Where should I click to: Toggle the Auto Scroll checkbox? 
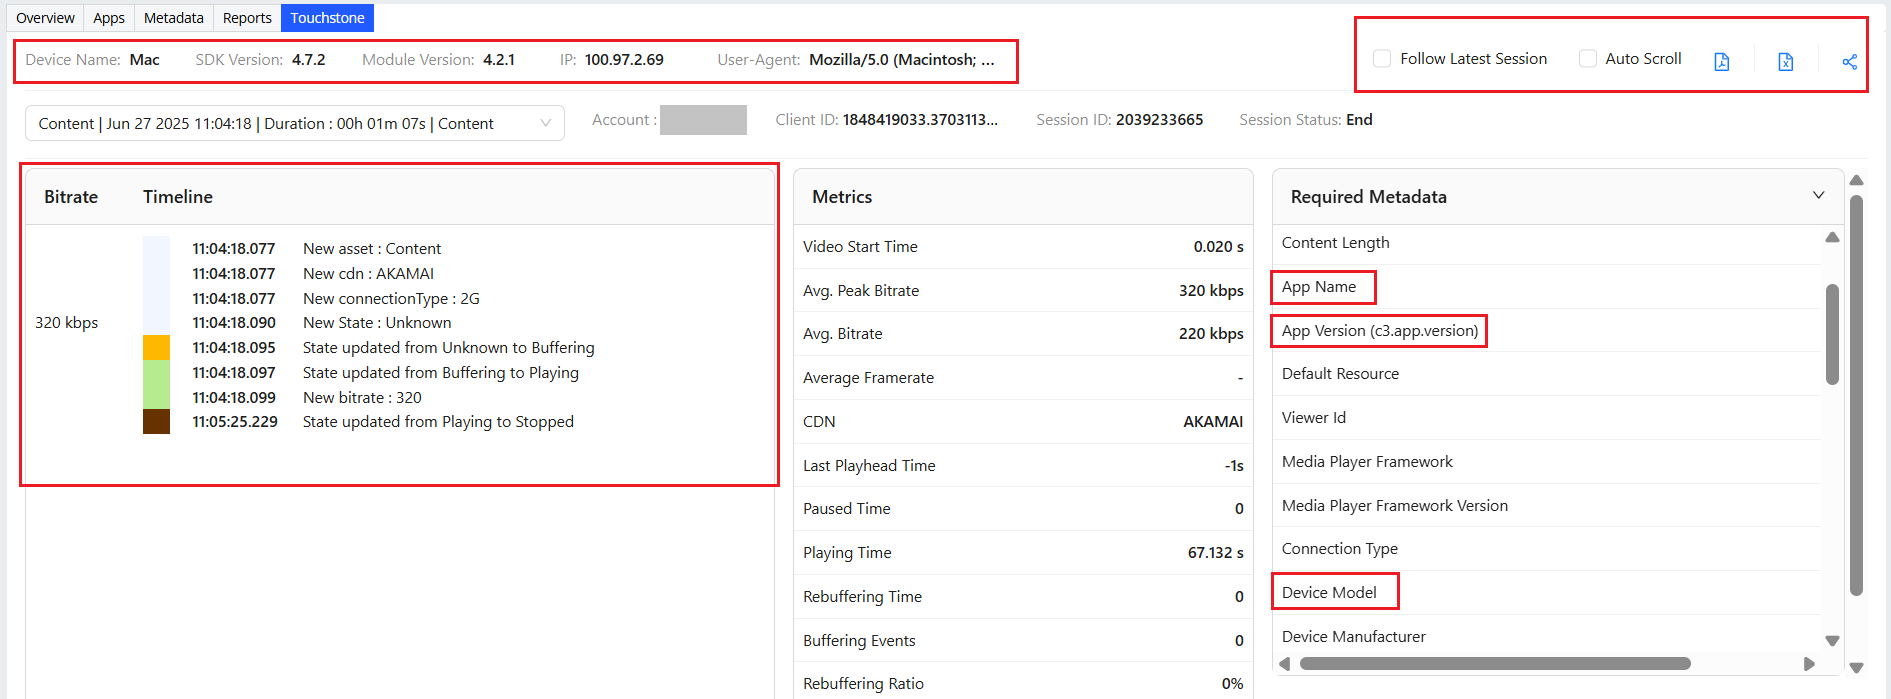[1587, 59]
